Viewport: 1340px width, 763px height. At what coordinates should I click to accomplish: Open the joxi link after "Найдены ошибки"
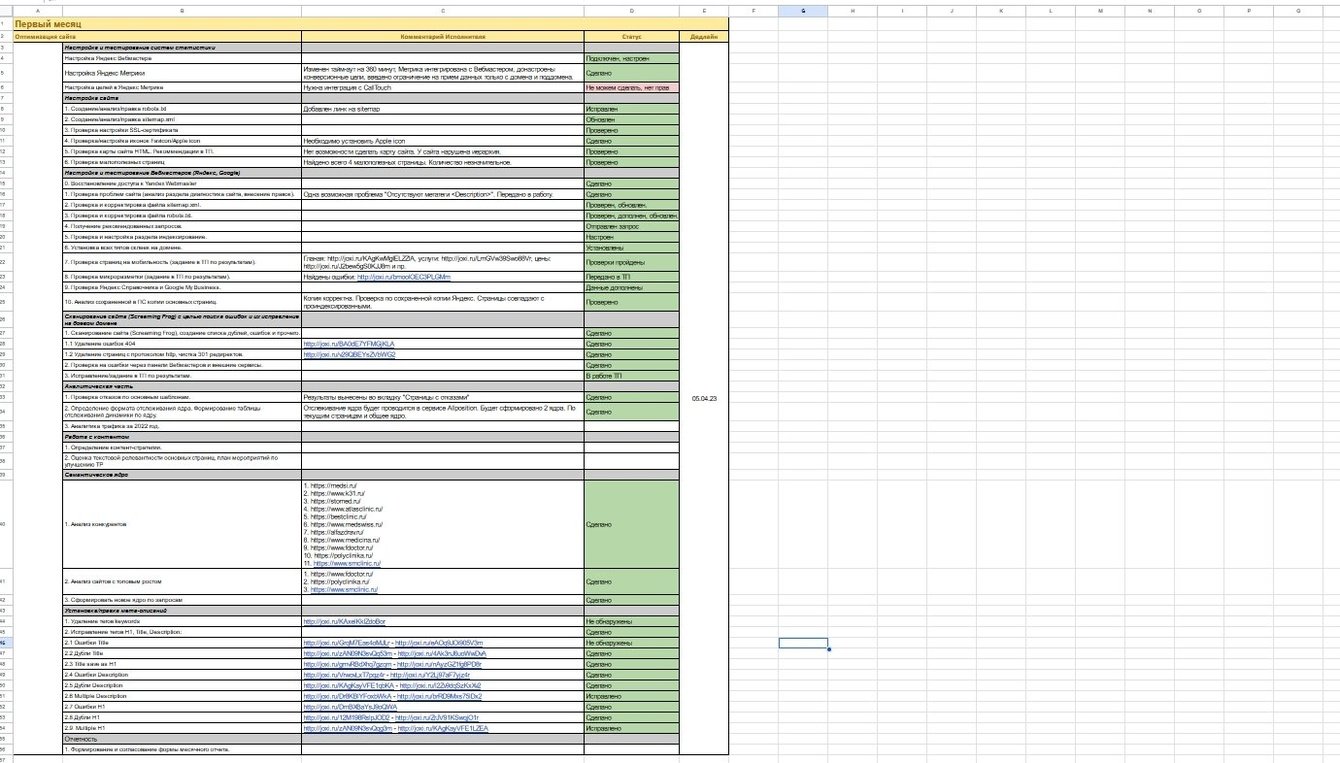(403, 276)
